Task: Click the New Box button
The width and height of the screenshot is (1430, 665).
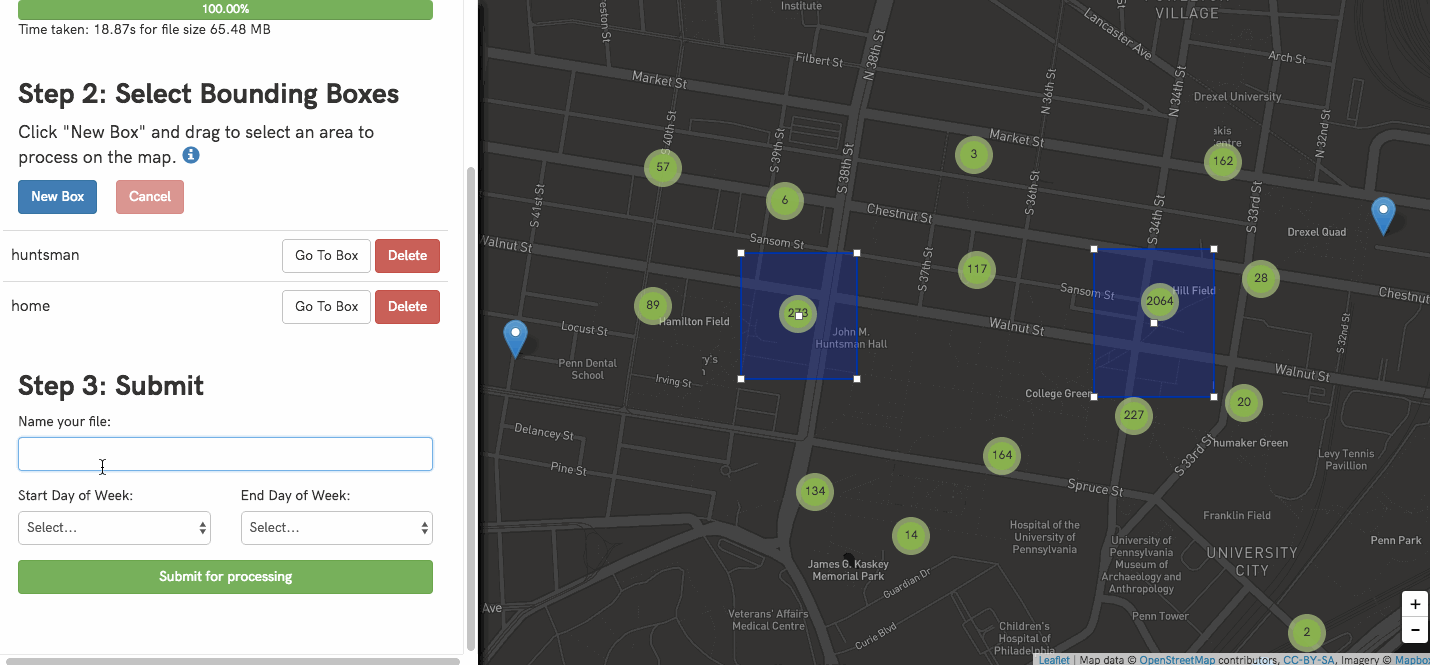Action: (x=57, y=197)
